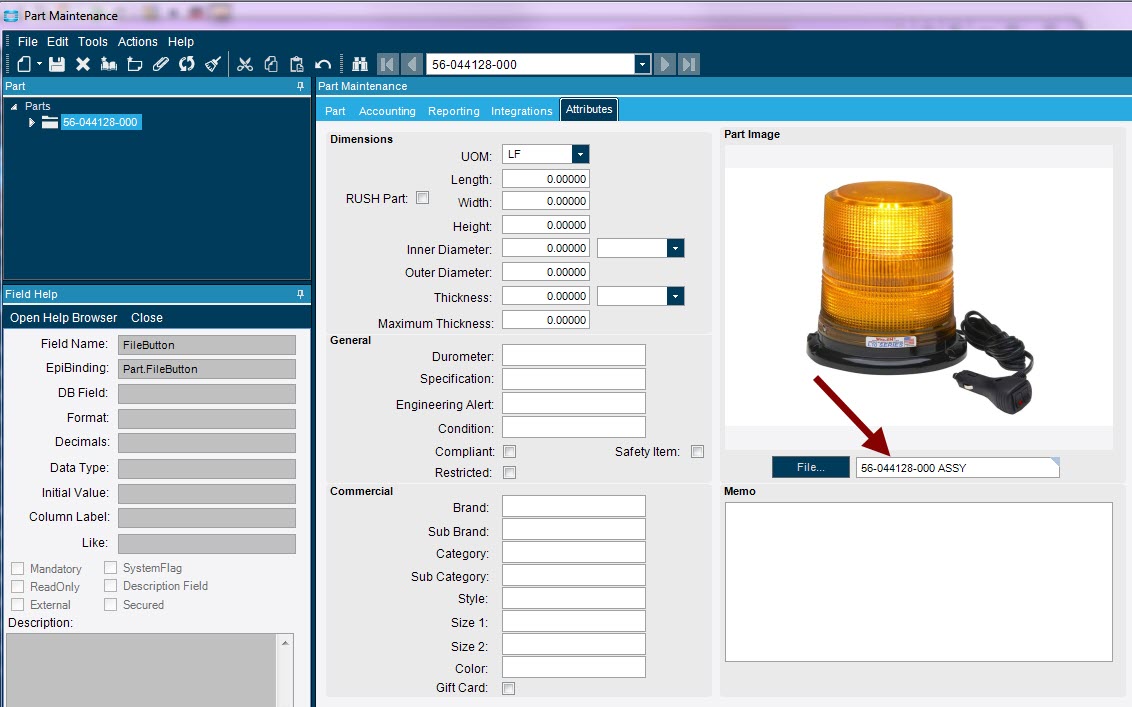Click the paperclip Attachments icon
Viewport: 1132px width, 707px height.
160,64
